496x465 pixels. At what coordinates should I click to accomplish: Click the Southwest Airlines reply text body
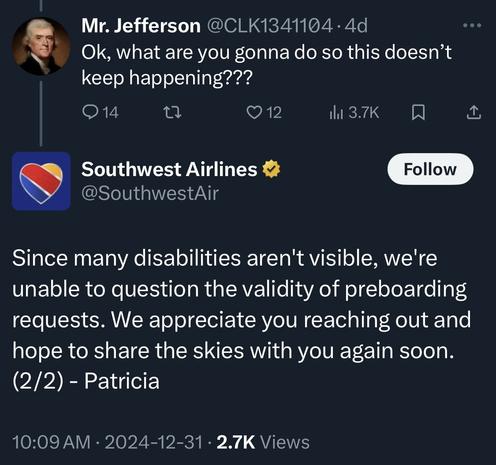click(242, 319)
